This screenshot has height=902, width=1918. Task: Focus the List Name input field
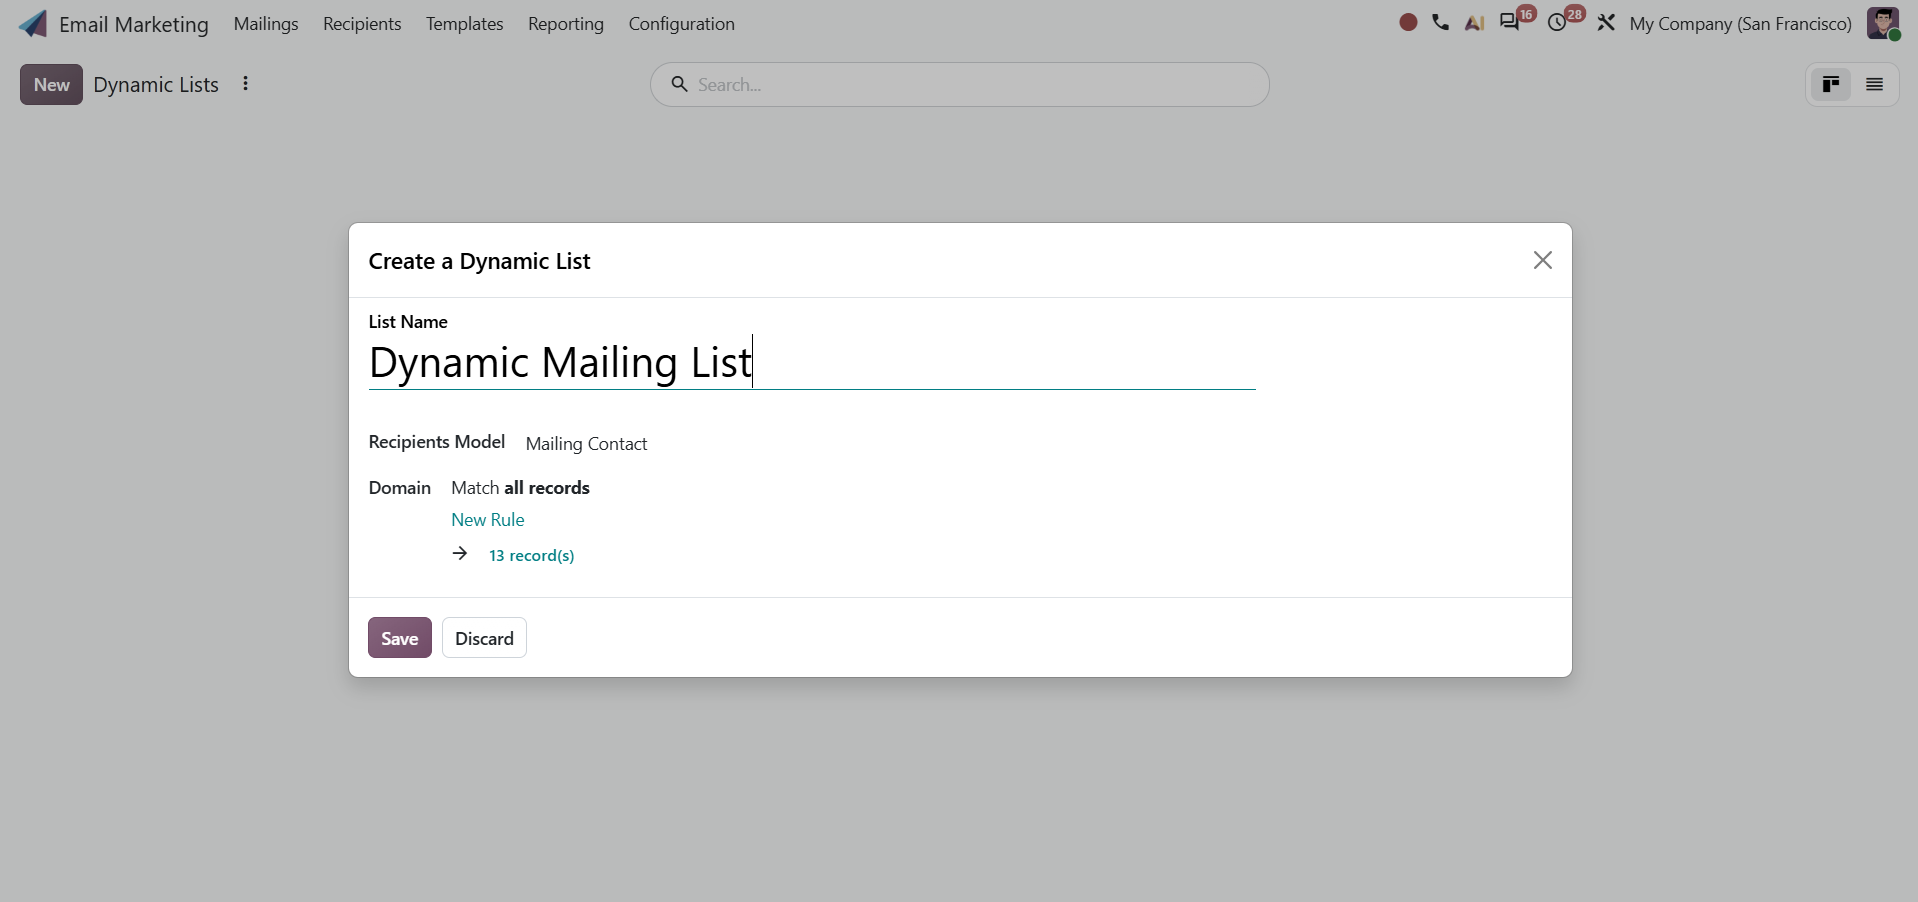pos(812,363)
